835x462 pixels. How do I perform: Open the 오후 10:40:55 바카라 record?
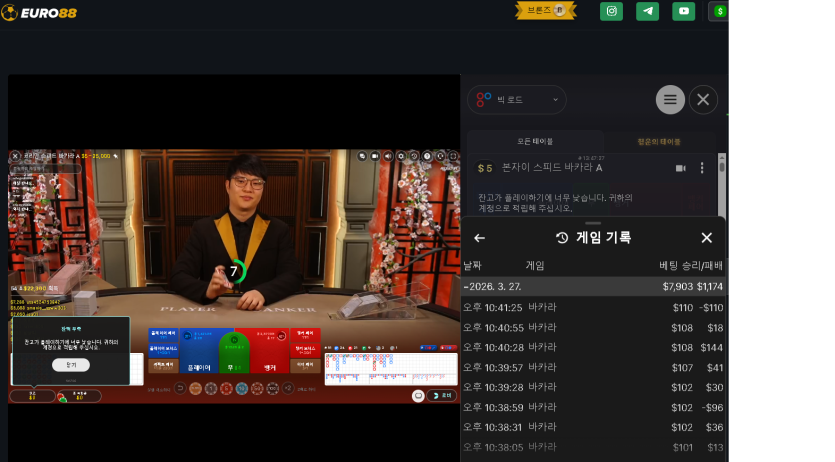click(593, 328)
